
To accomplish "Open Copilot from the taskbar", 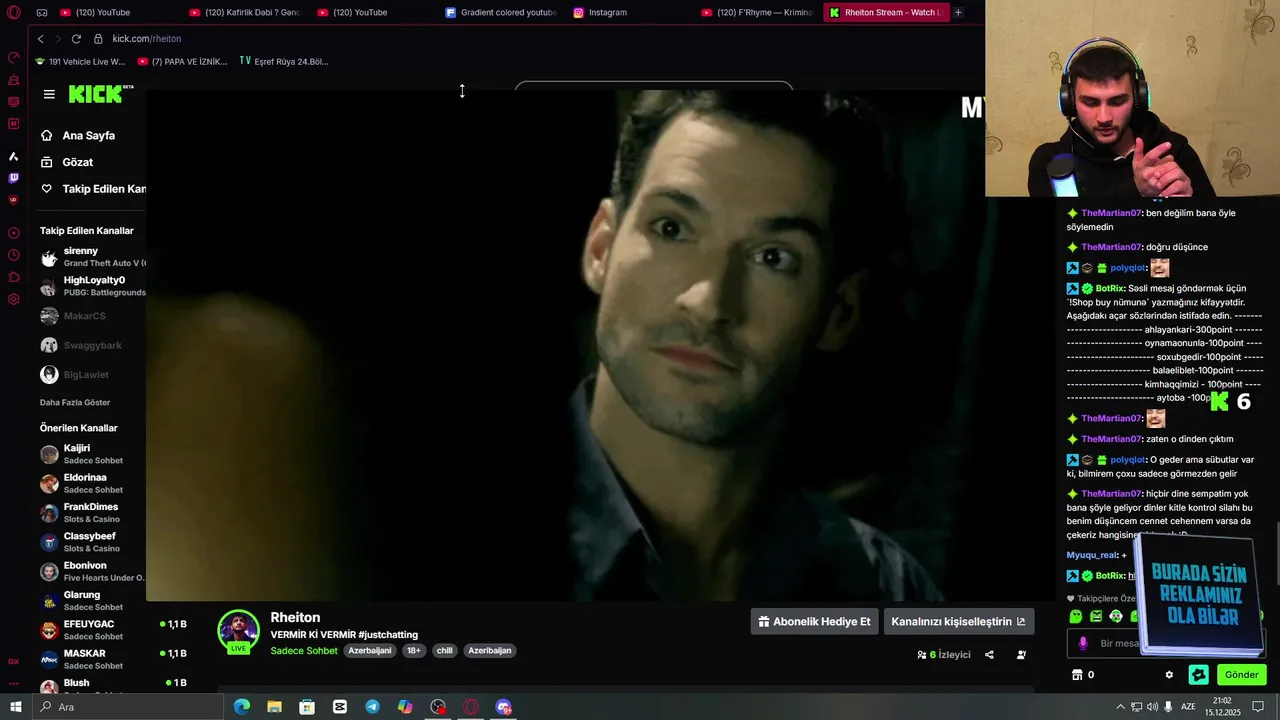I will pos(405,707).
